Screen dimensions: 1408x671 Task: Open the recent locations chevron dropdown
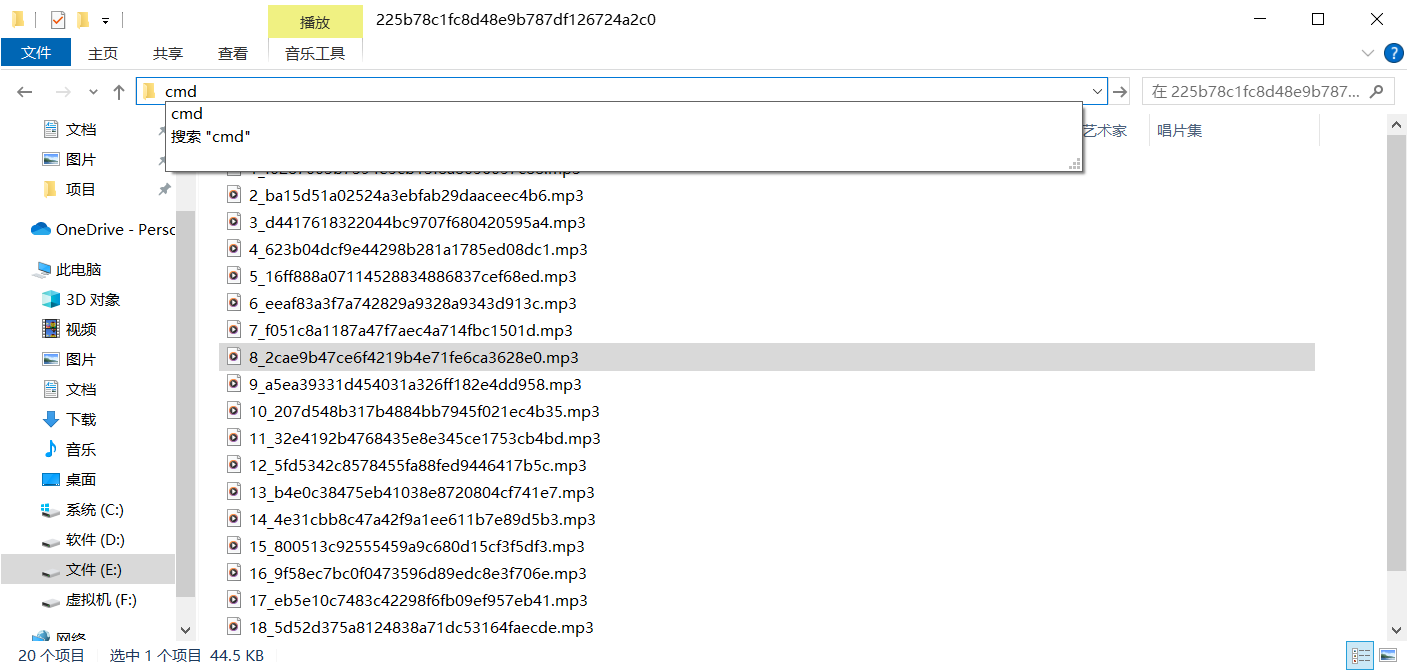[93, 91]
